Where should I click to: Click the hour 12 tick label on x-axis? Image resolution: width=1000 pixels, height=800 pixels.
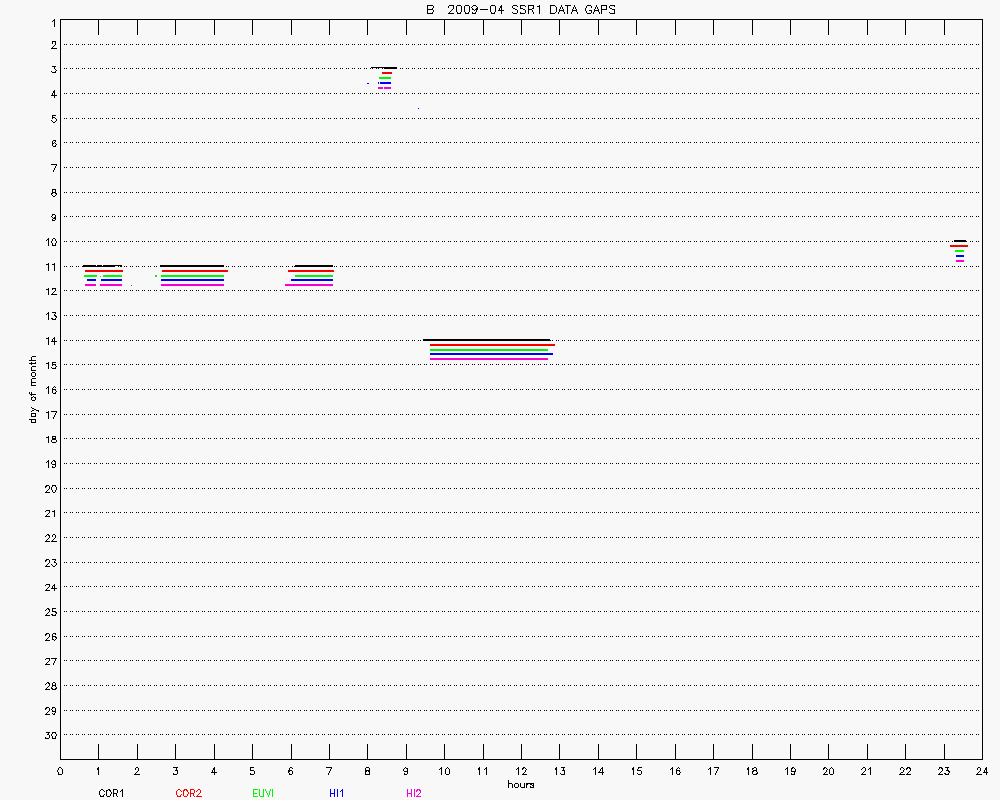[x=520, y=771]
